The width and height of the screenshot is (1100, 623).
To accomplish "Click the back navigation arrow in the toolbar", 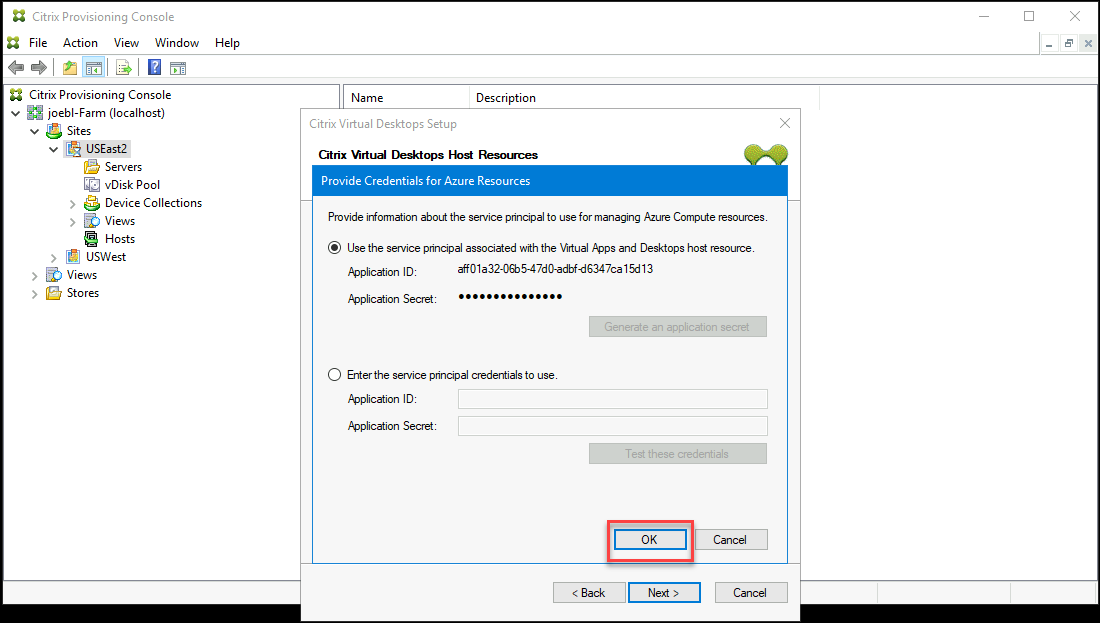I will [x=16, y=67].
